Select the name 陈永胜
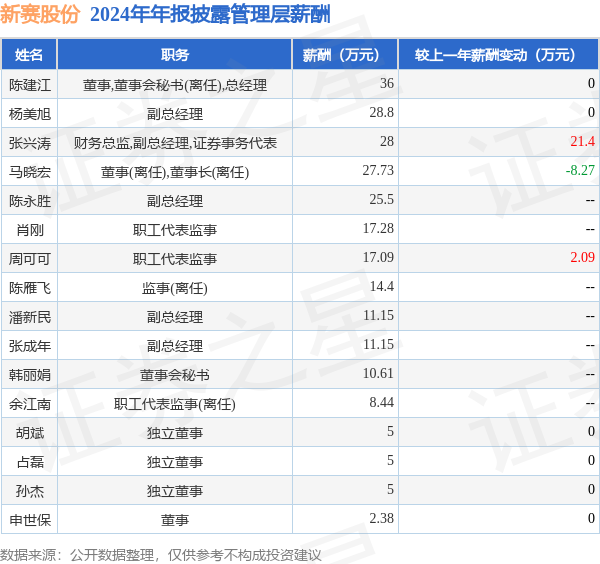The width and height of the screenshot is (600, 564). click(x=30, y=201)
